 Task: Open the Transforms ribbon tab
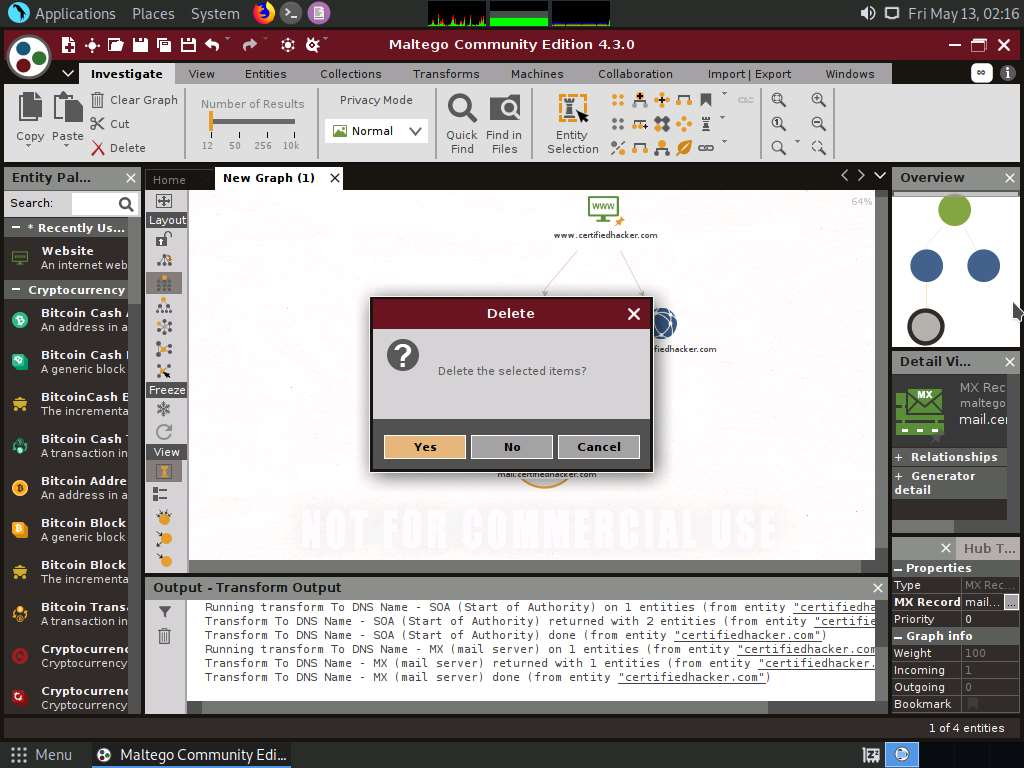click(446, 74)
